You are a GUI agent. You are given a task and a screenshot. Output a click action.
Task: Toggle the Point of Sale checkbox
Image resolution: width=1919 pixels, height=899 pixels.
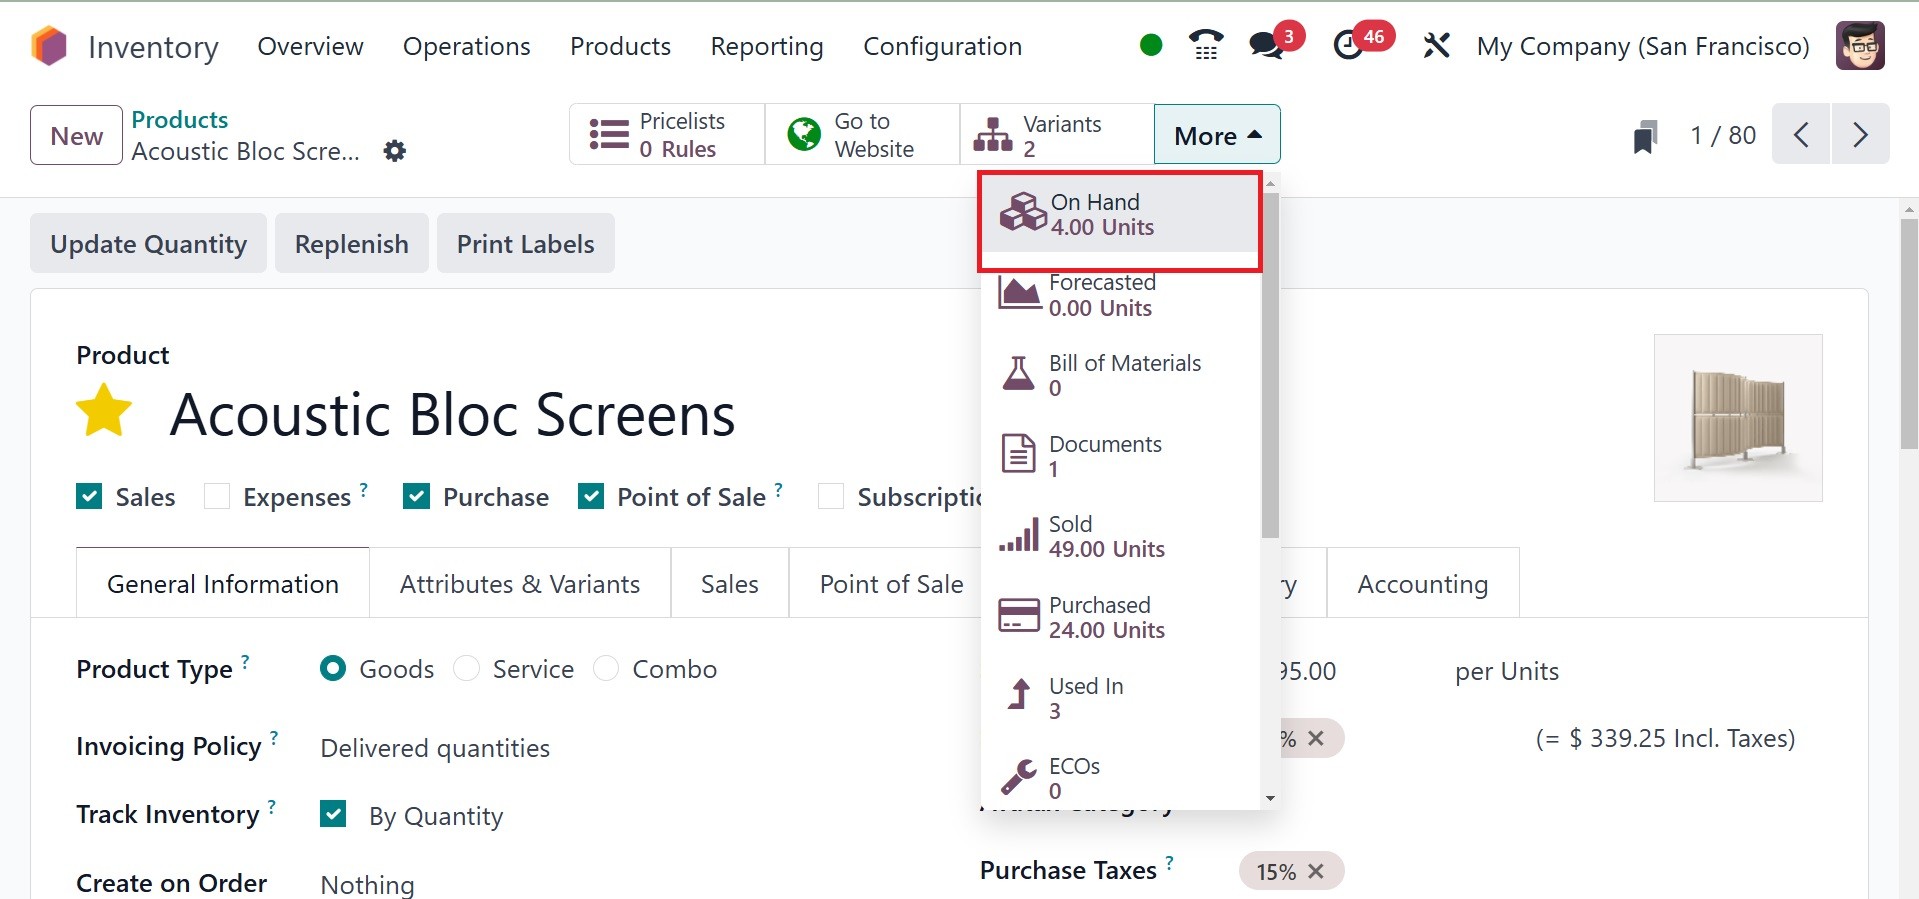click(591, 496)
